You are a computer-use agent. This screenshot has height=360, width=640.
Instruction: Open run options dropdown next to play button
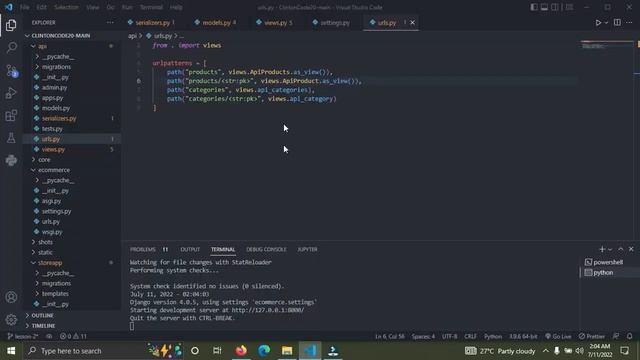606,23
